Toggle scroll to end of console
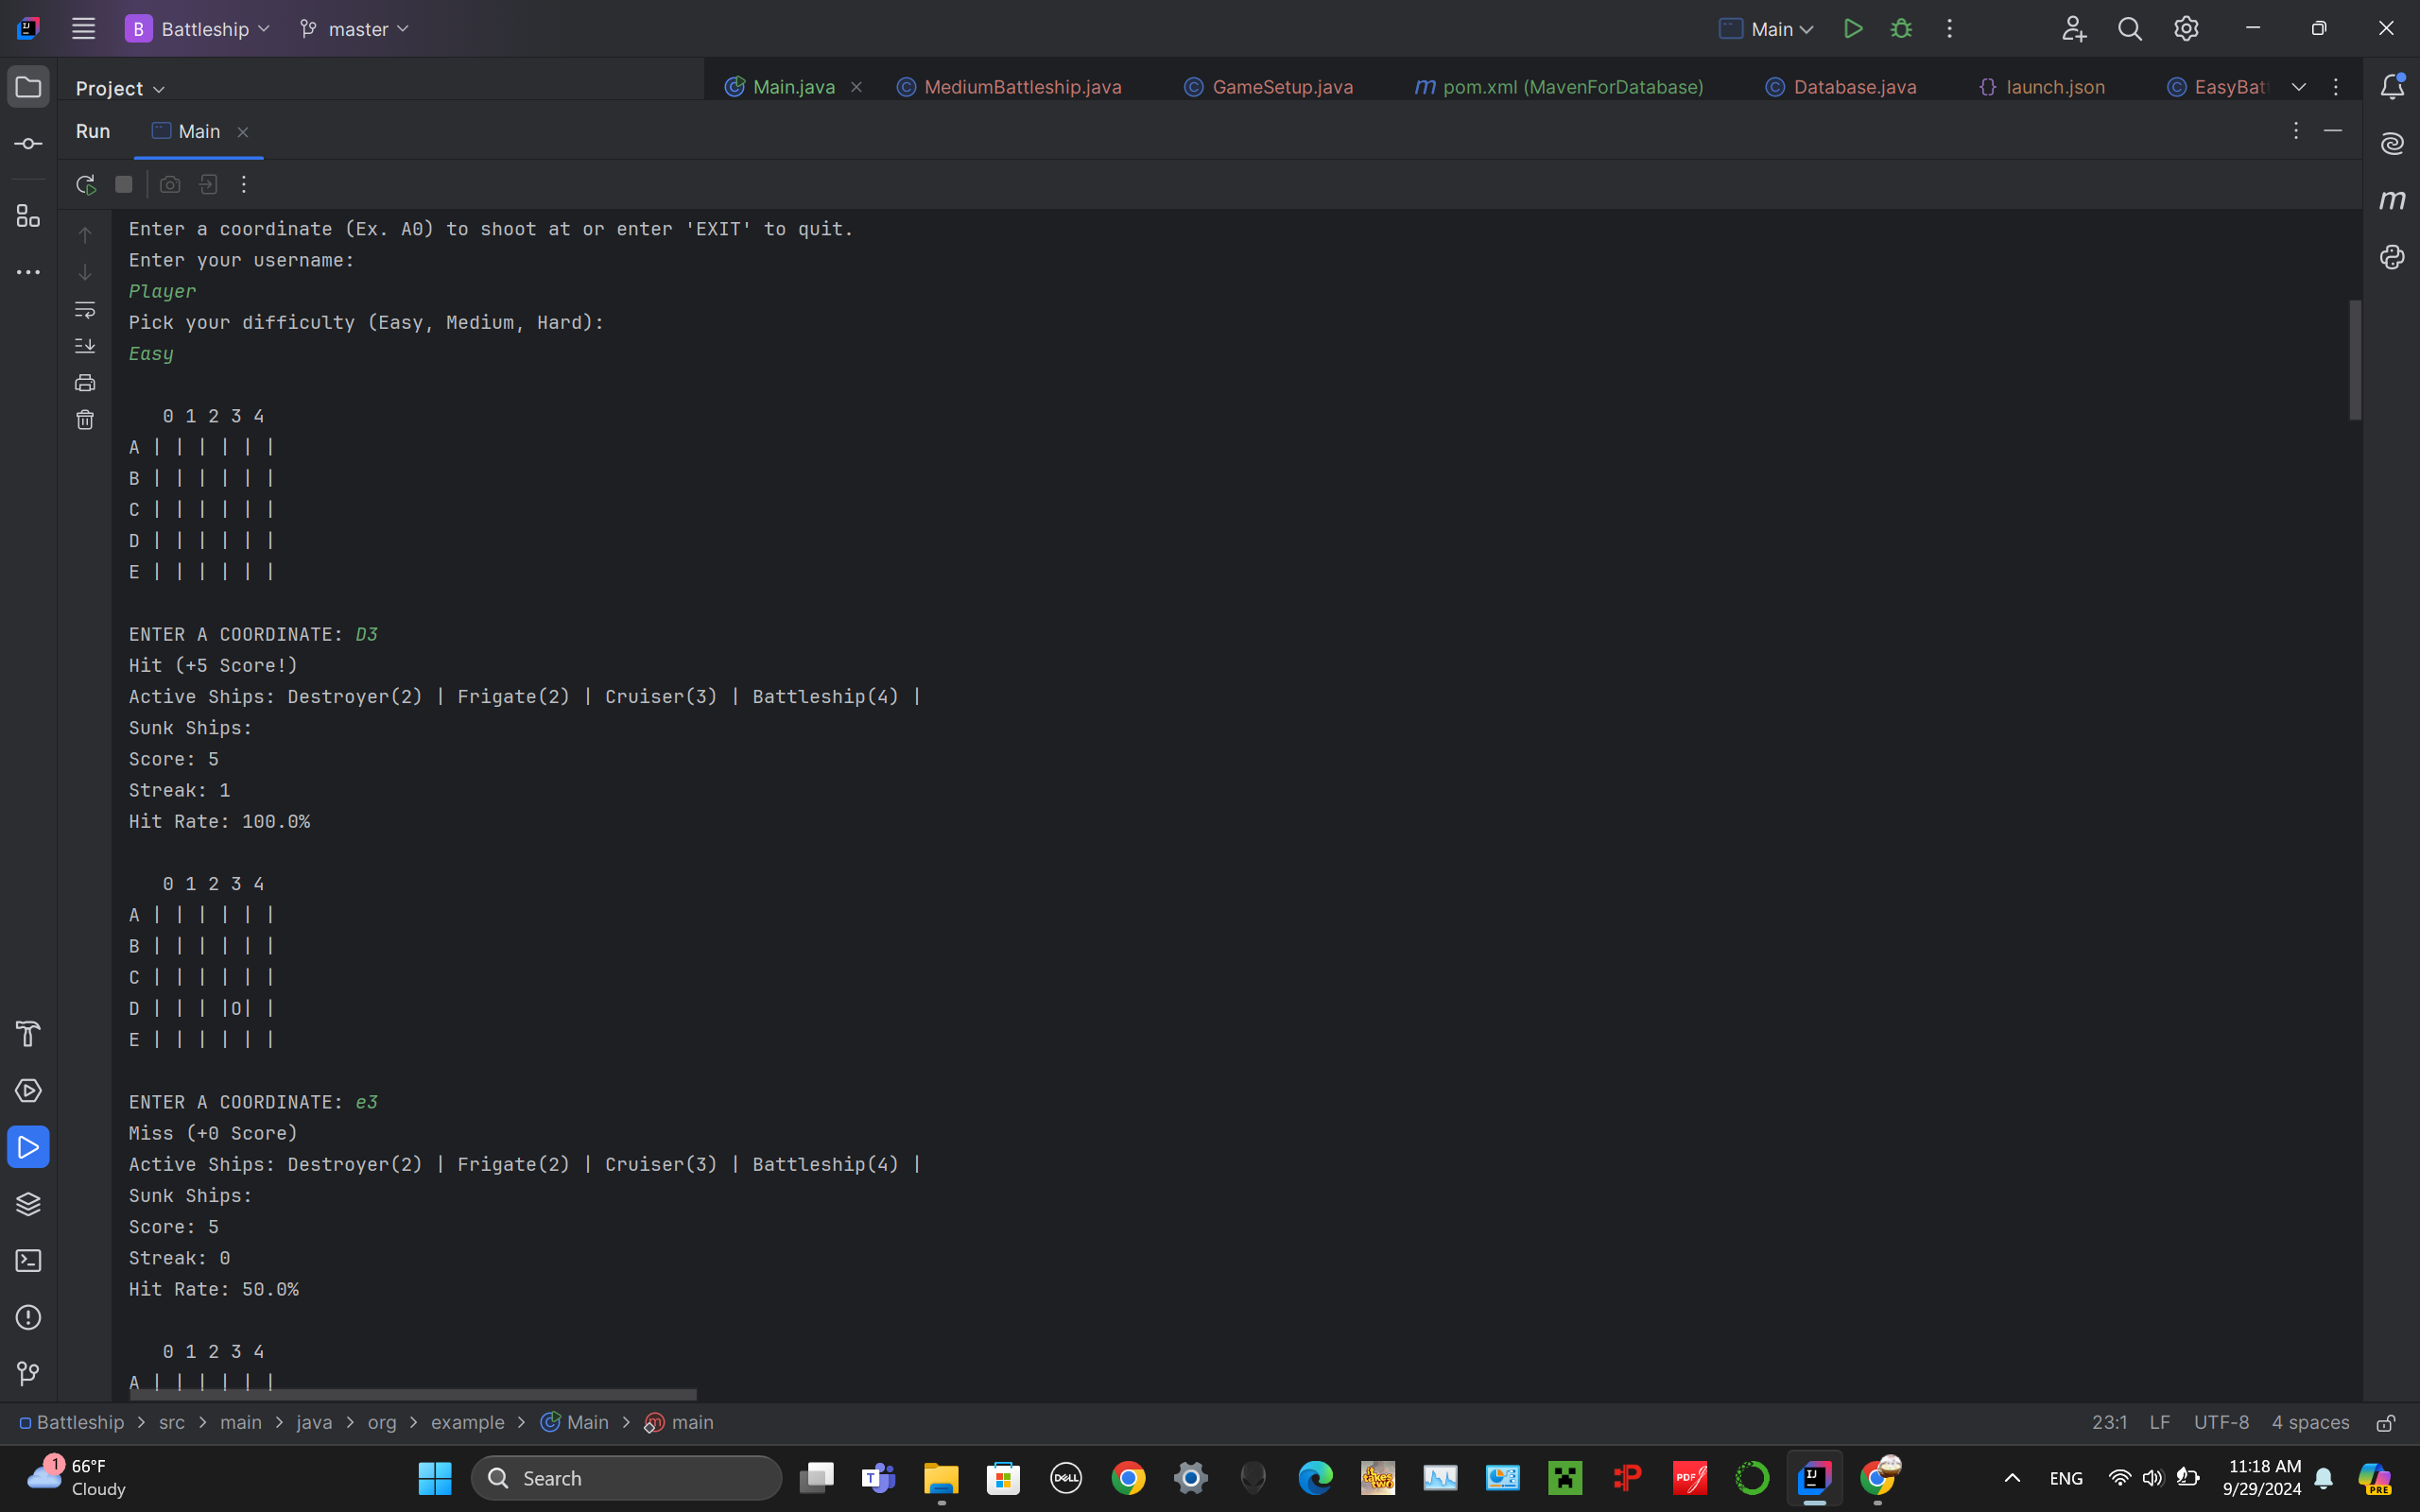This screenshot has width=2420, height=1512. (x=85, y=346)
